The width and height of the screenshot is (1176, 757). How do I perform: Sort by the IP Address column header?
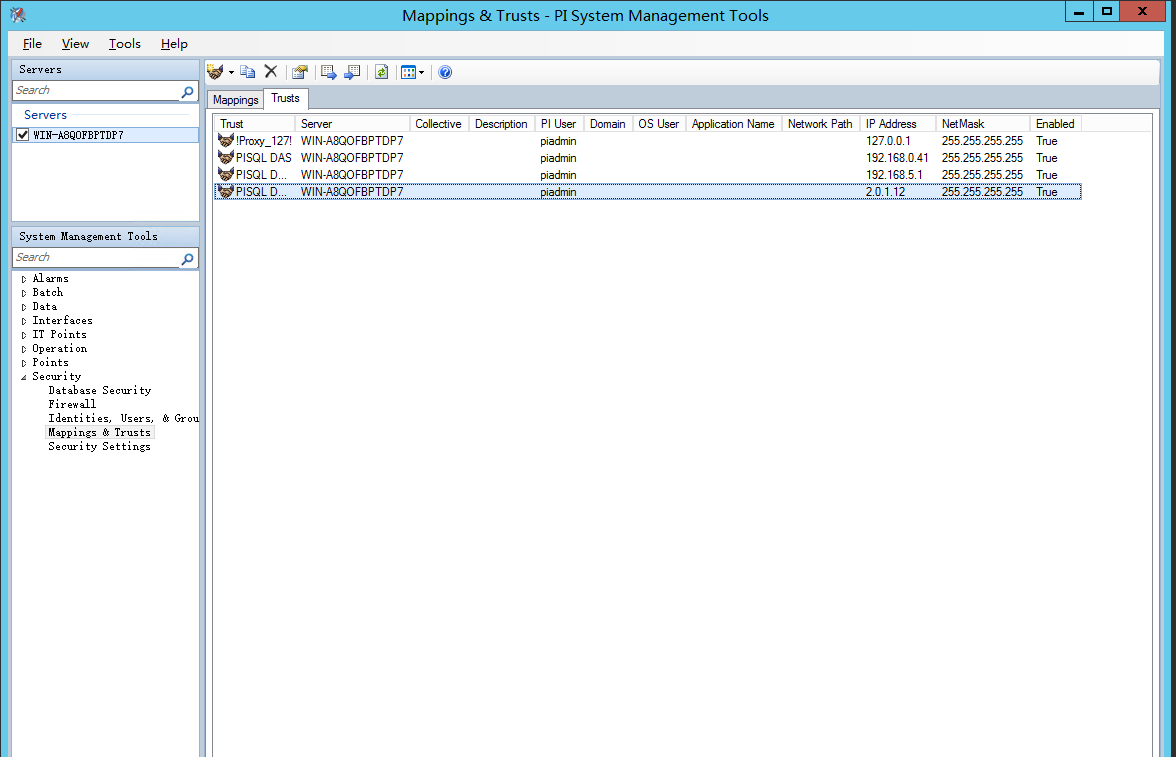click(898, 124)
